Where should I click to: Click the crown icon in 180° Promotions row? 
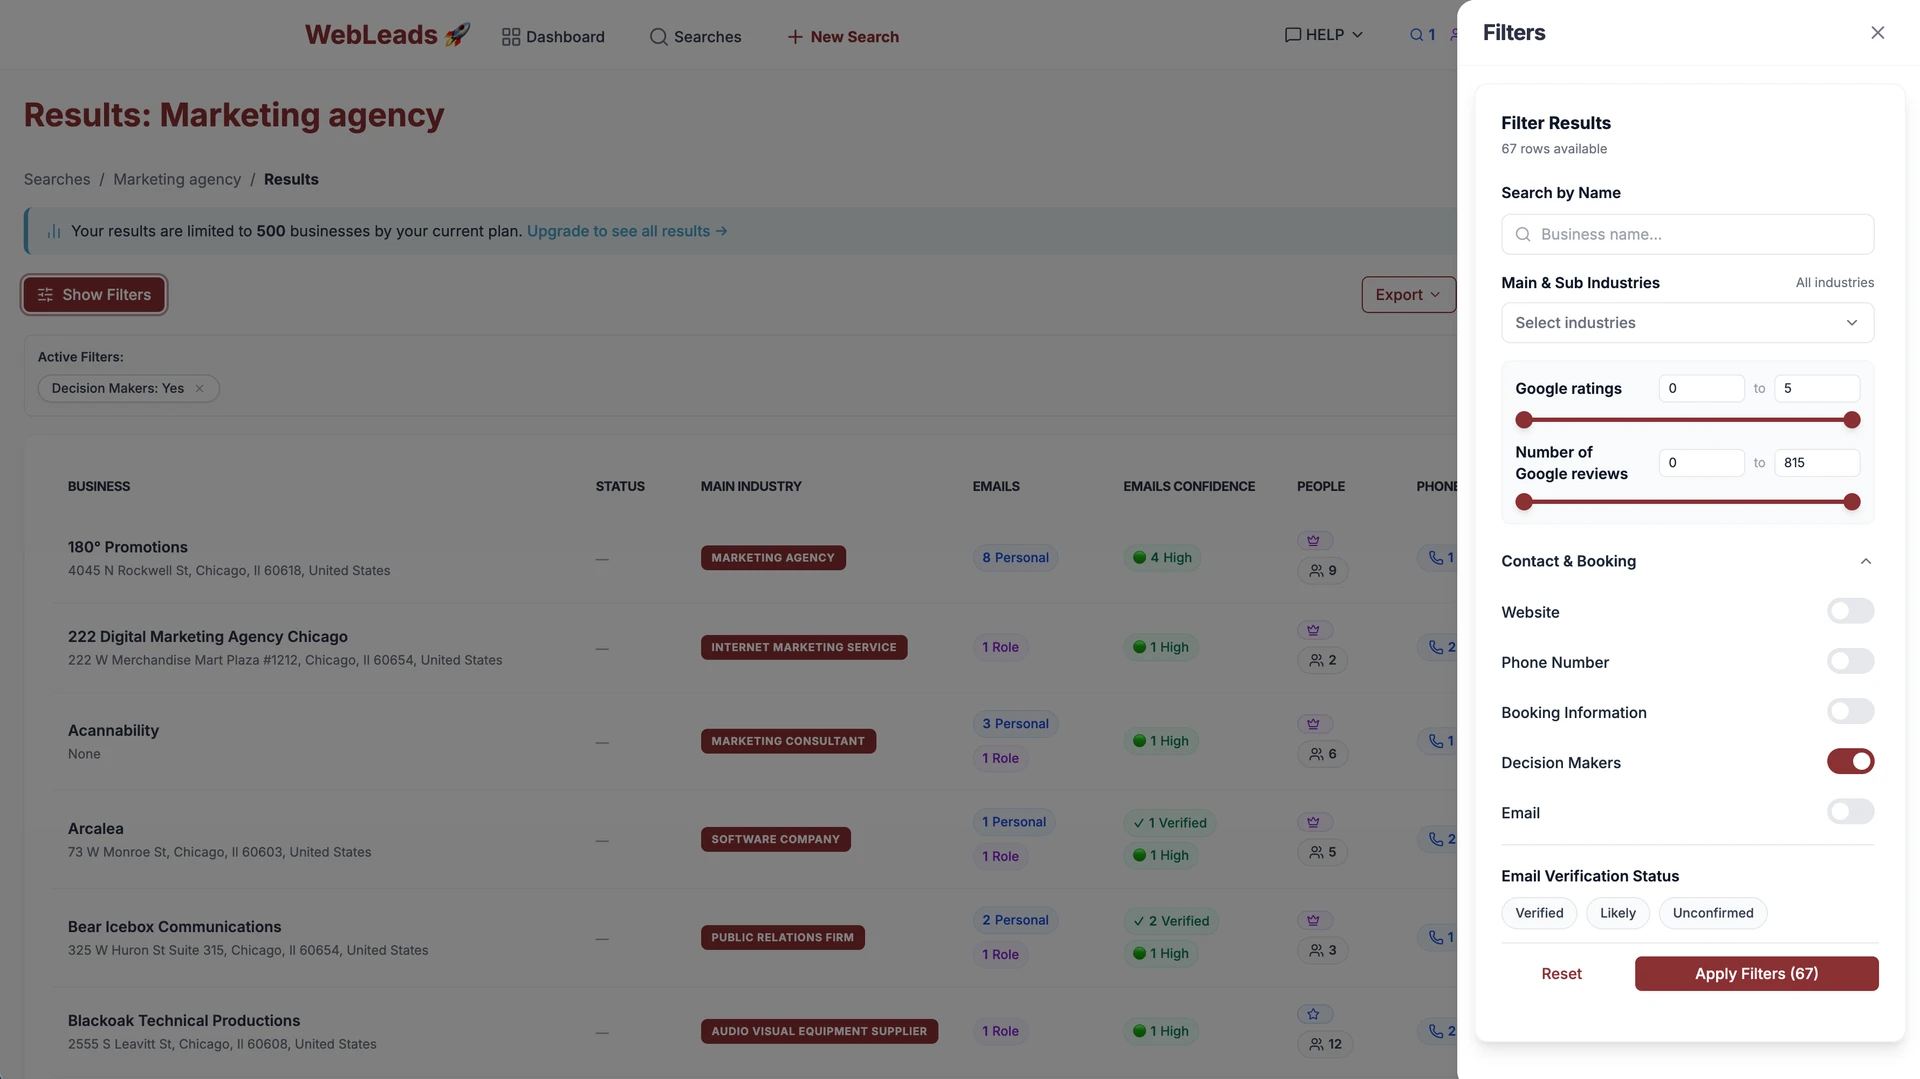[1313, 541]
